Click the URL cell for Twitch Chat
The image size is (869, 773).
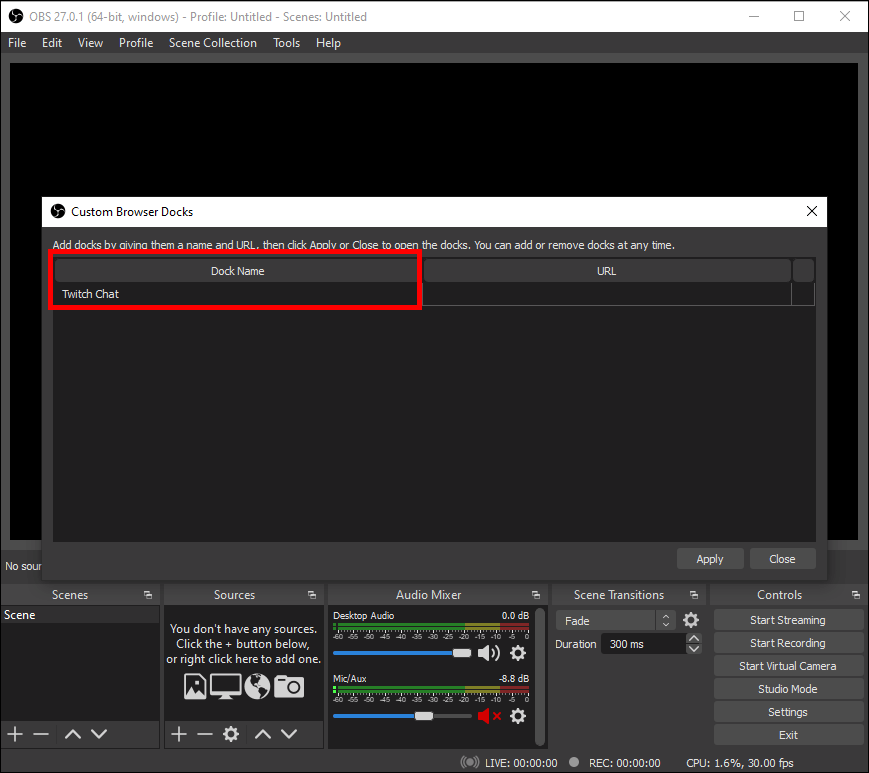click(x=607, y=294)
